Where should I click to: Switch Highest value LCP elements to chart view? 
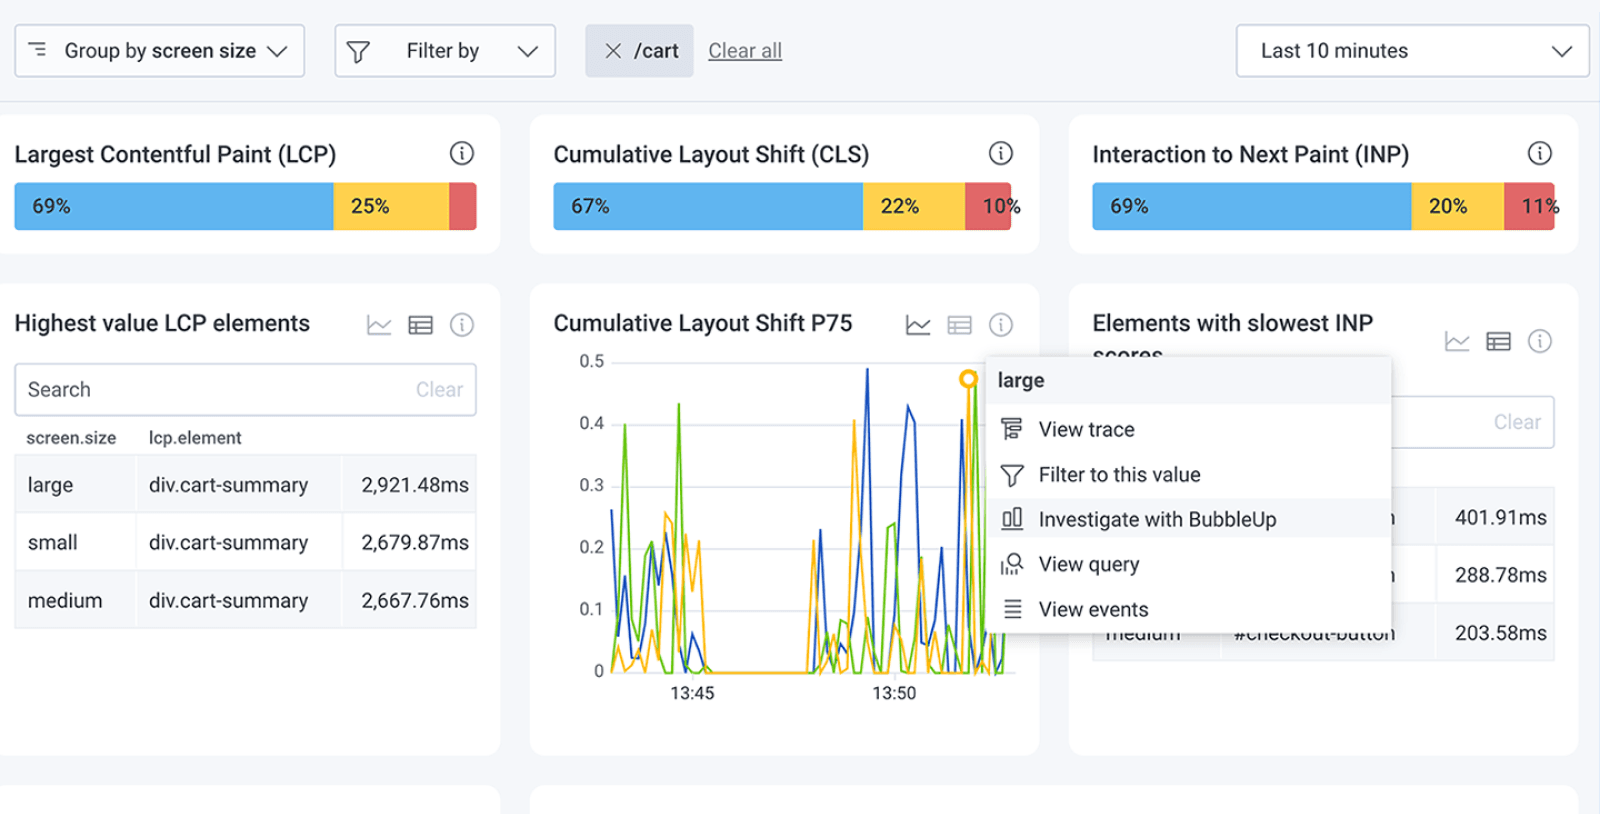pos(379,325)
